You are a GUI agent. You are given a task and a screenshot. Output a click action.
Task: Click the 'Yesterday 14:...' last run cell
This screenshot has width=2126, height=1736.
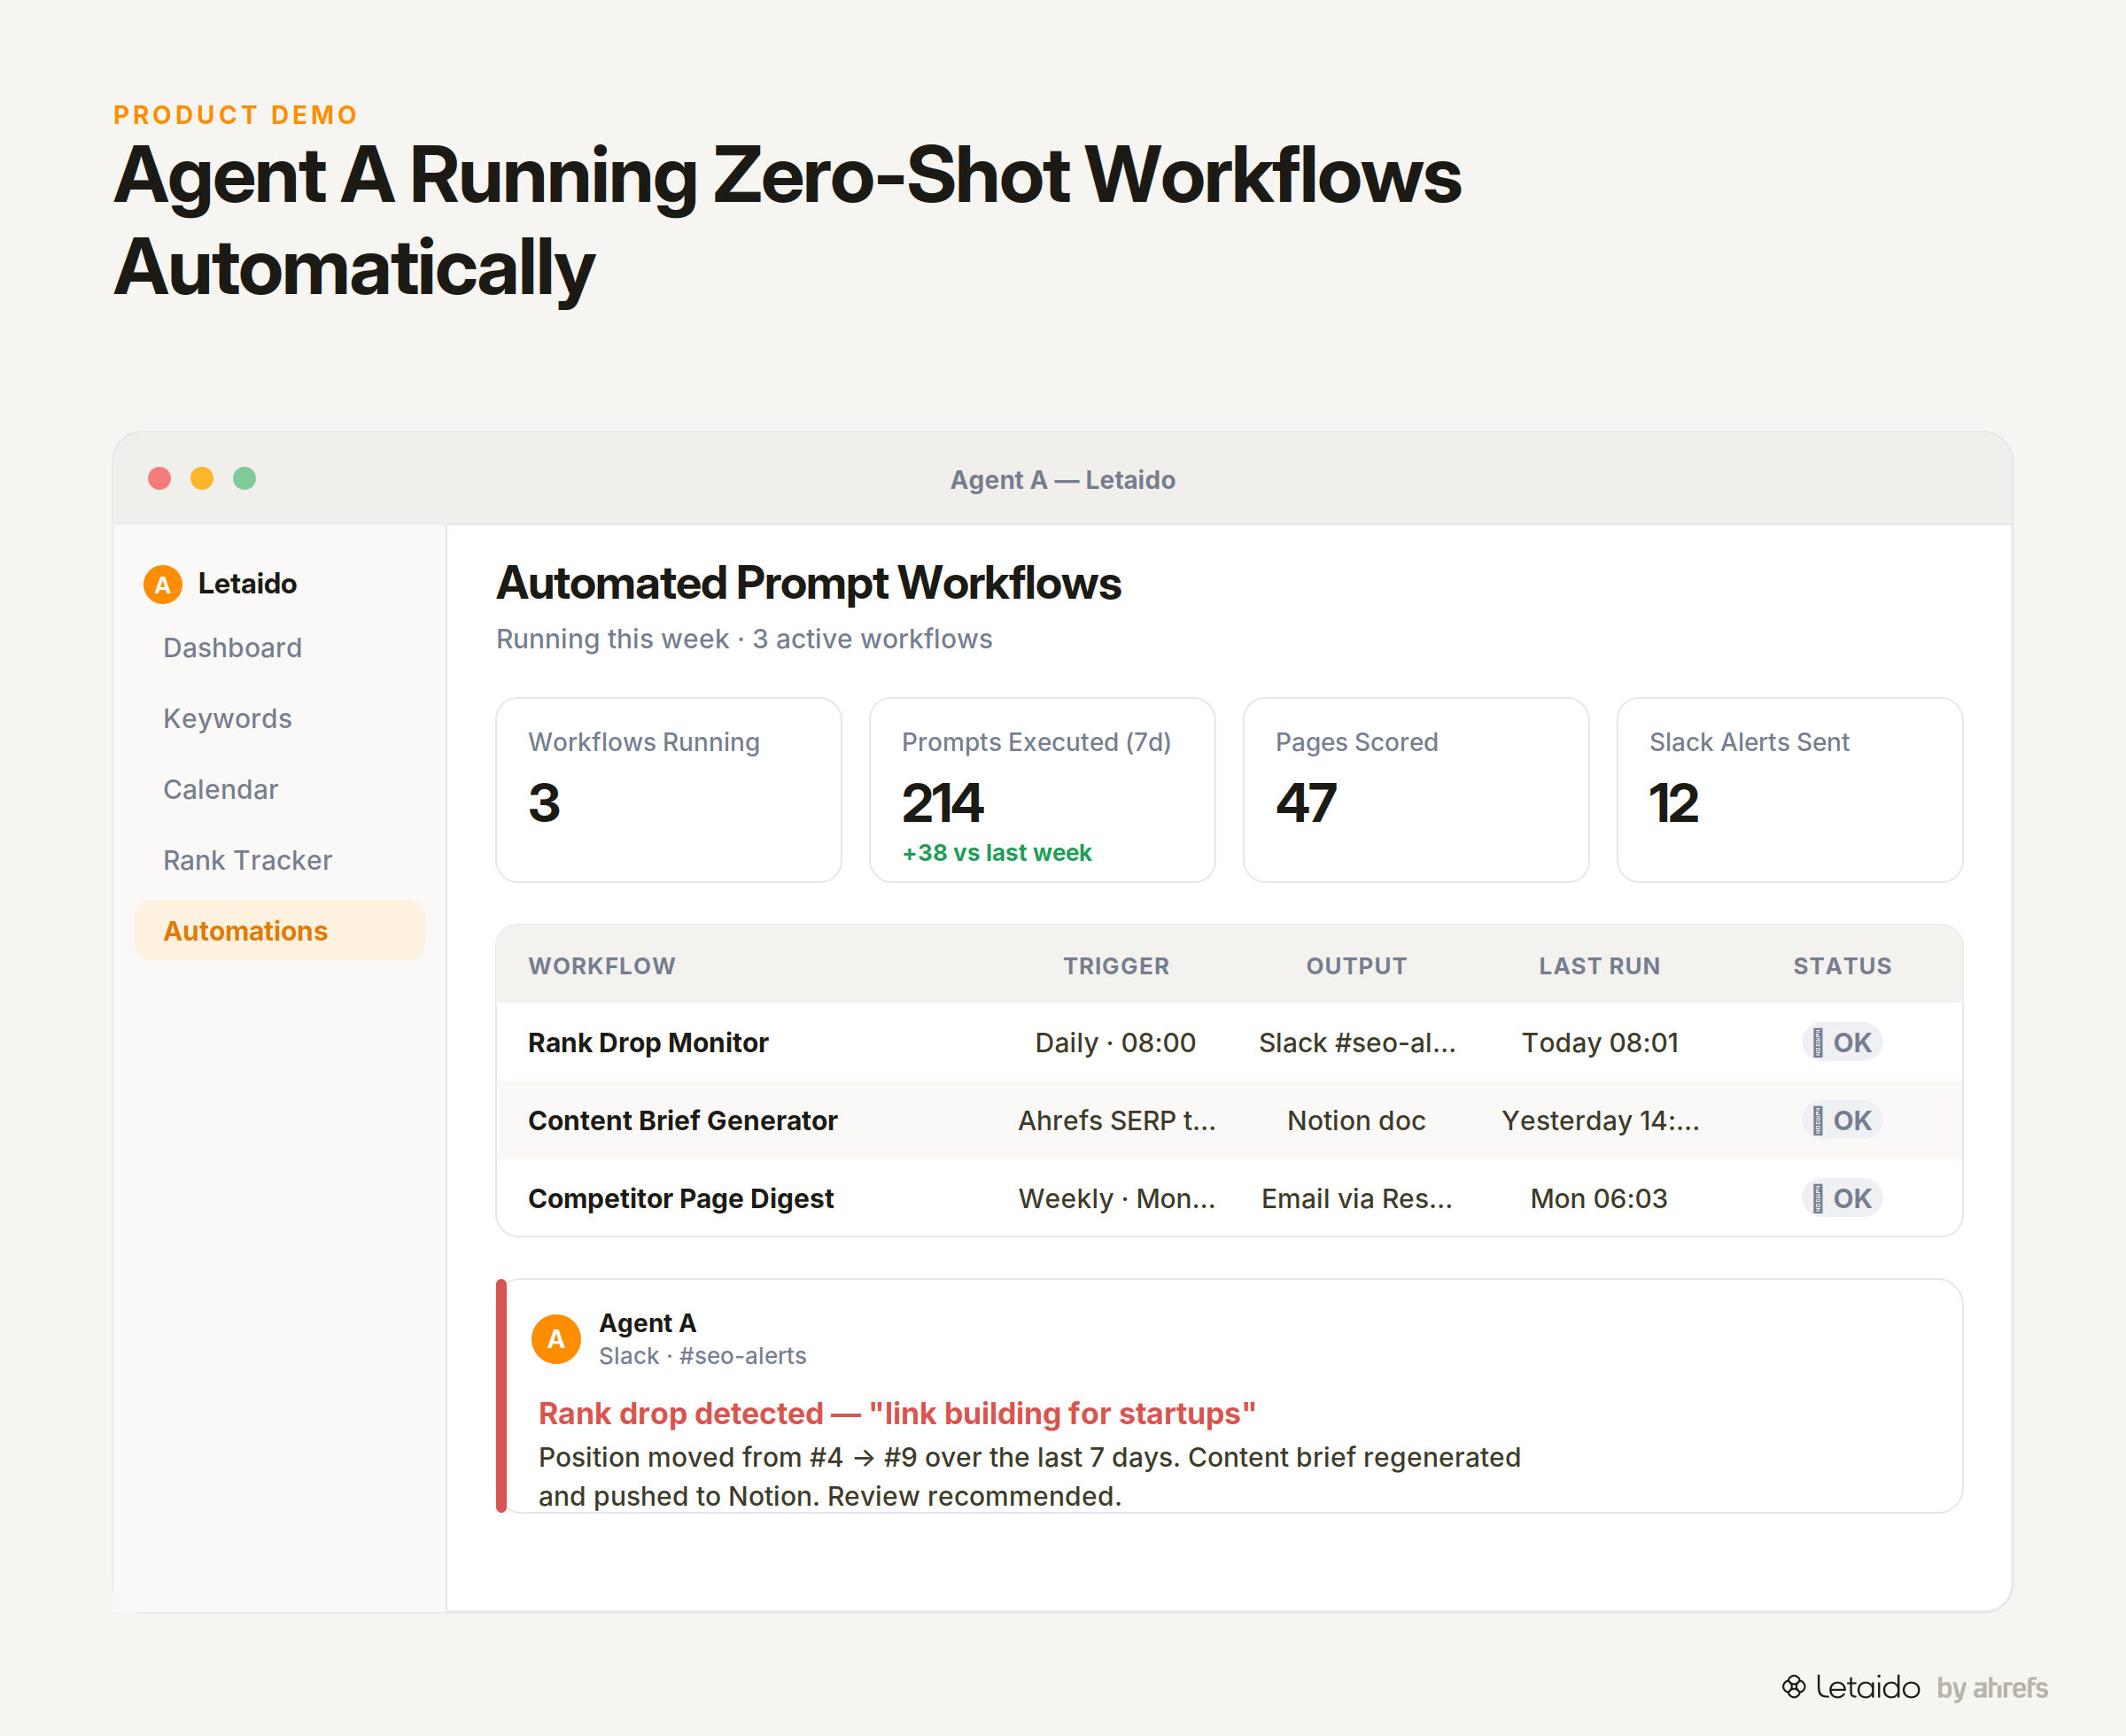click(1600, 1121)
